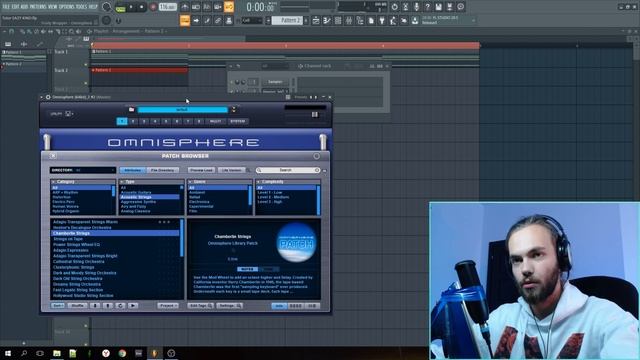Viewport: 640px width, 360px height.
Task: Click the tempo display showing 116
Action: point(168,7)
